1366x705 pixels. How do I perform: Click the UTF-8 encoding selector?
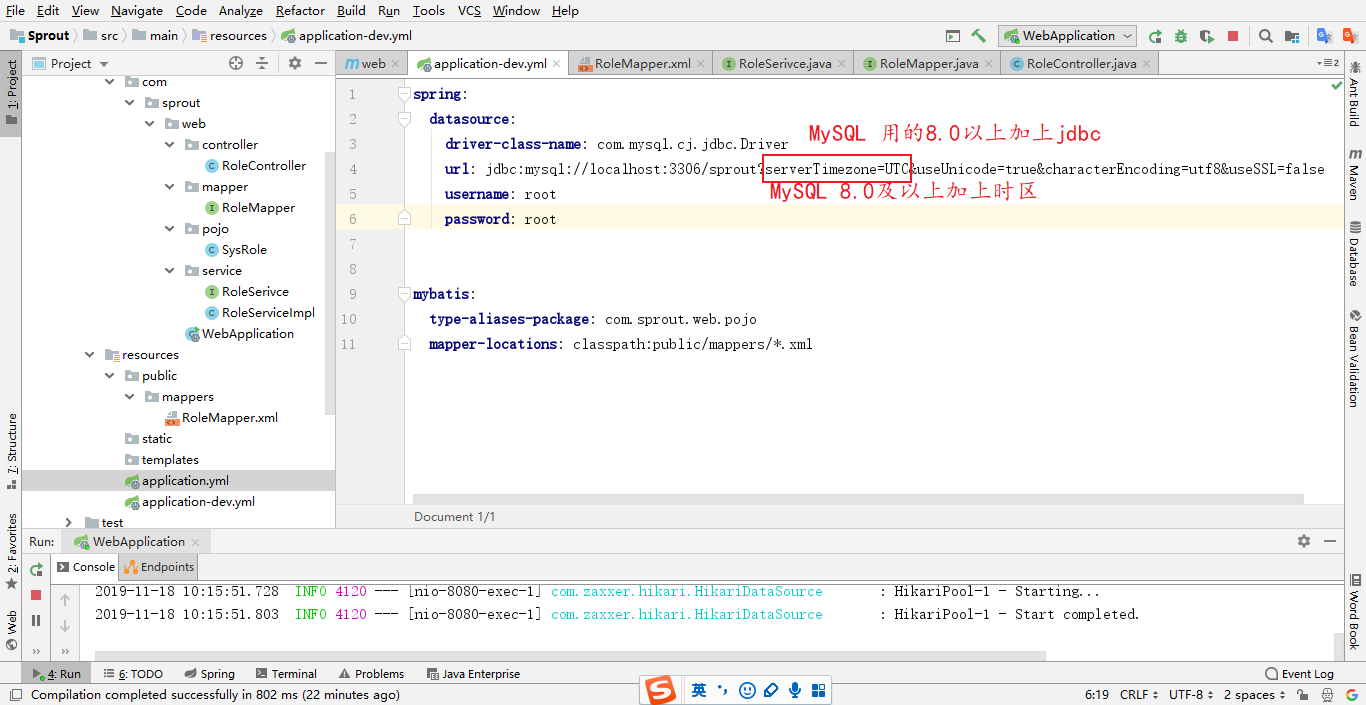1192,694
